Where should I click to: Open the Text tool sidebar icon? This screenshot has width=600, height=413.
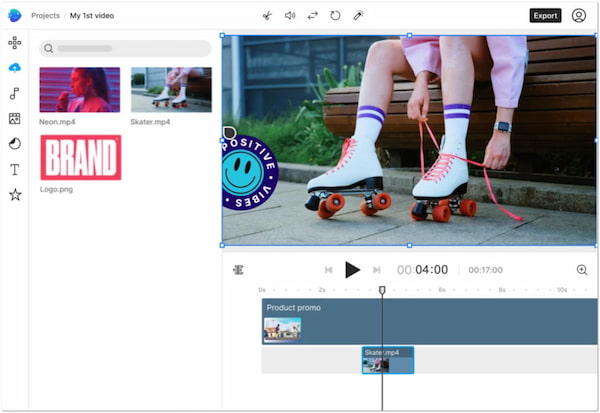click(15, 169)
